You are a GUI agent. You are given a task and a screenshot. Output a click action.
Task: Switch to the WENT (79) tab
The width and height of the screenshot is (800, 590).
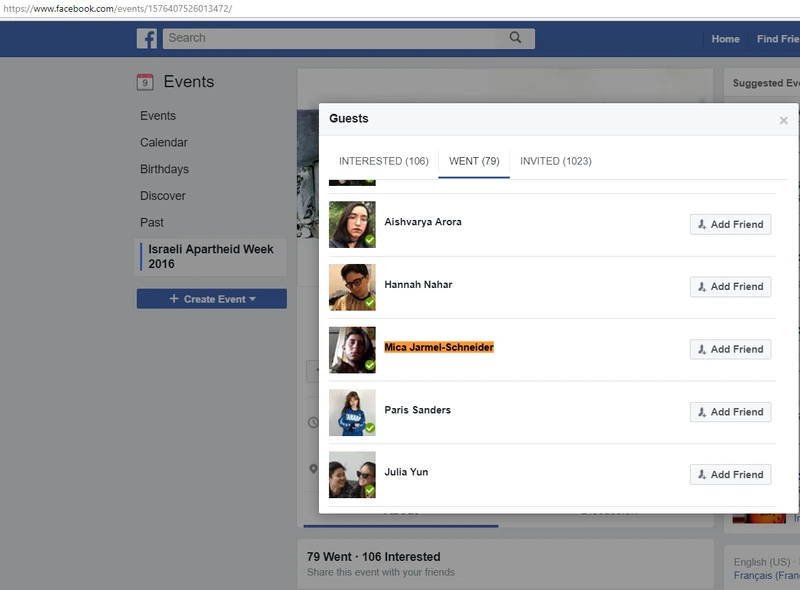pyautogui.click(x=474, y=161)
